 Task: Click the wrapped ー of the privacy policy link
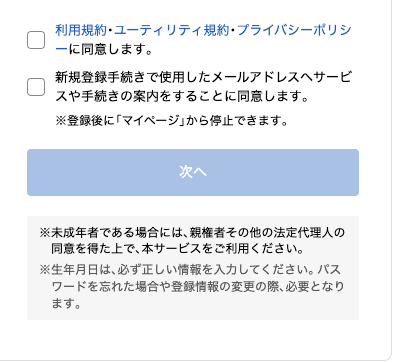click(x=61, y=49)
